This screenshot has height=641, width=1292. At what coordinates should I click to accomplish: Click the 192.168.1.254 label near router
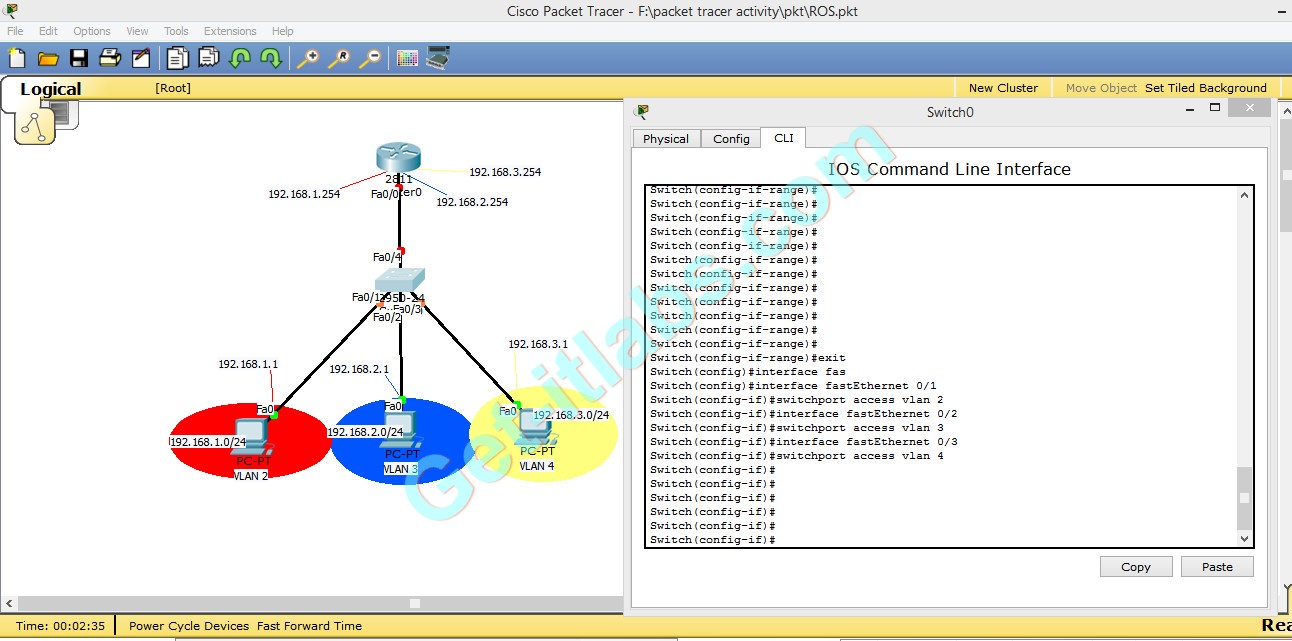pos(304,194)
